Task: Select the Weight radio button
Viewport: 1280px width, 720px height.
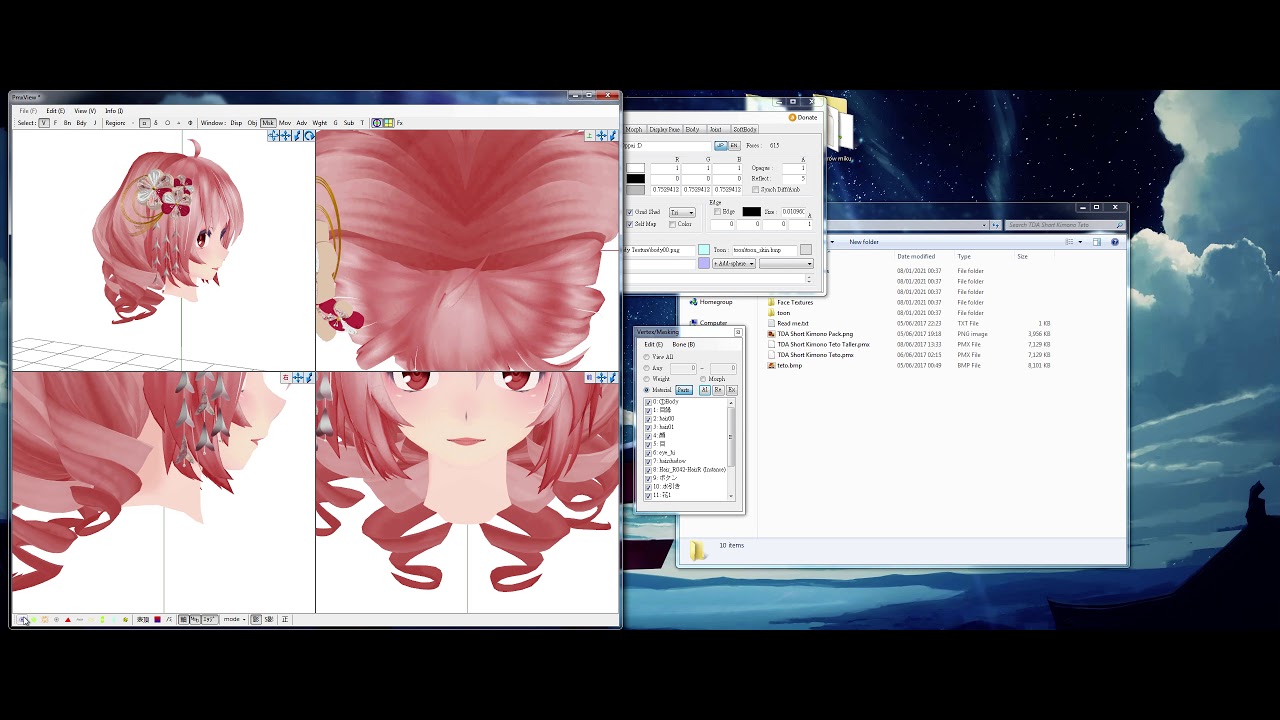Action: click(x=647, y=379)
